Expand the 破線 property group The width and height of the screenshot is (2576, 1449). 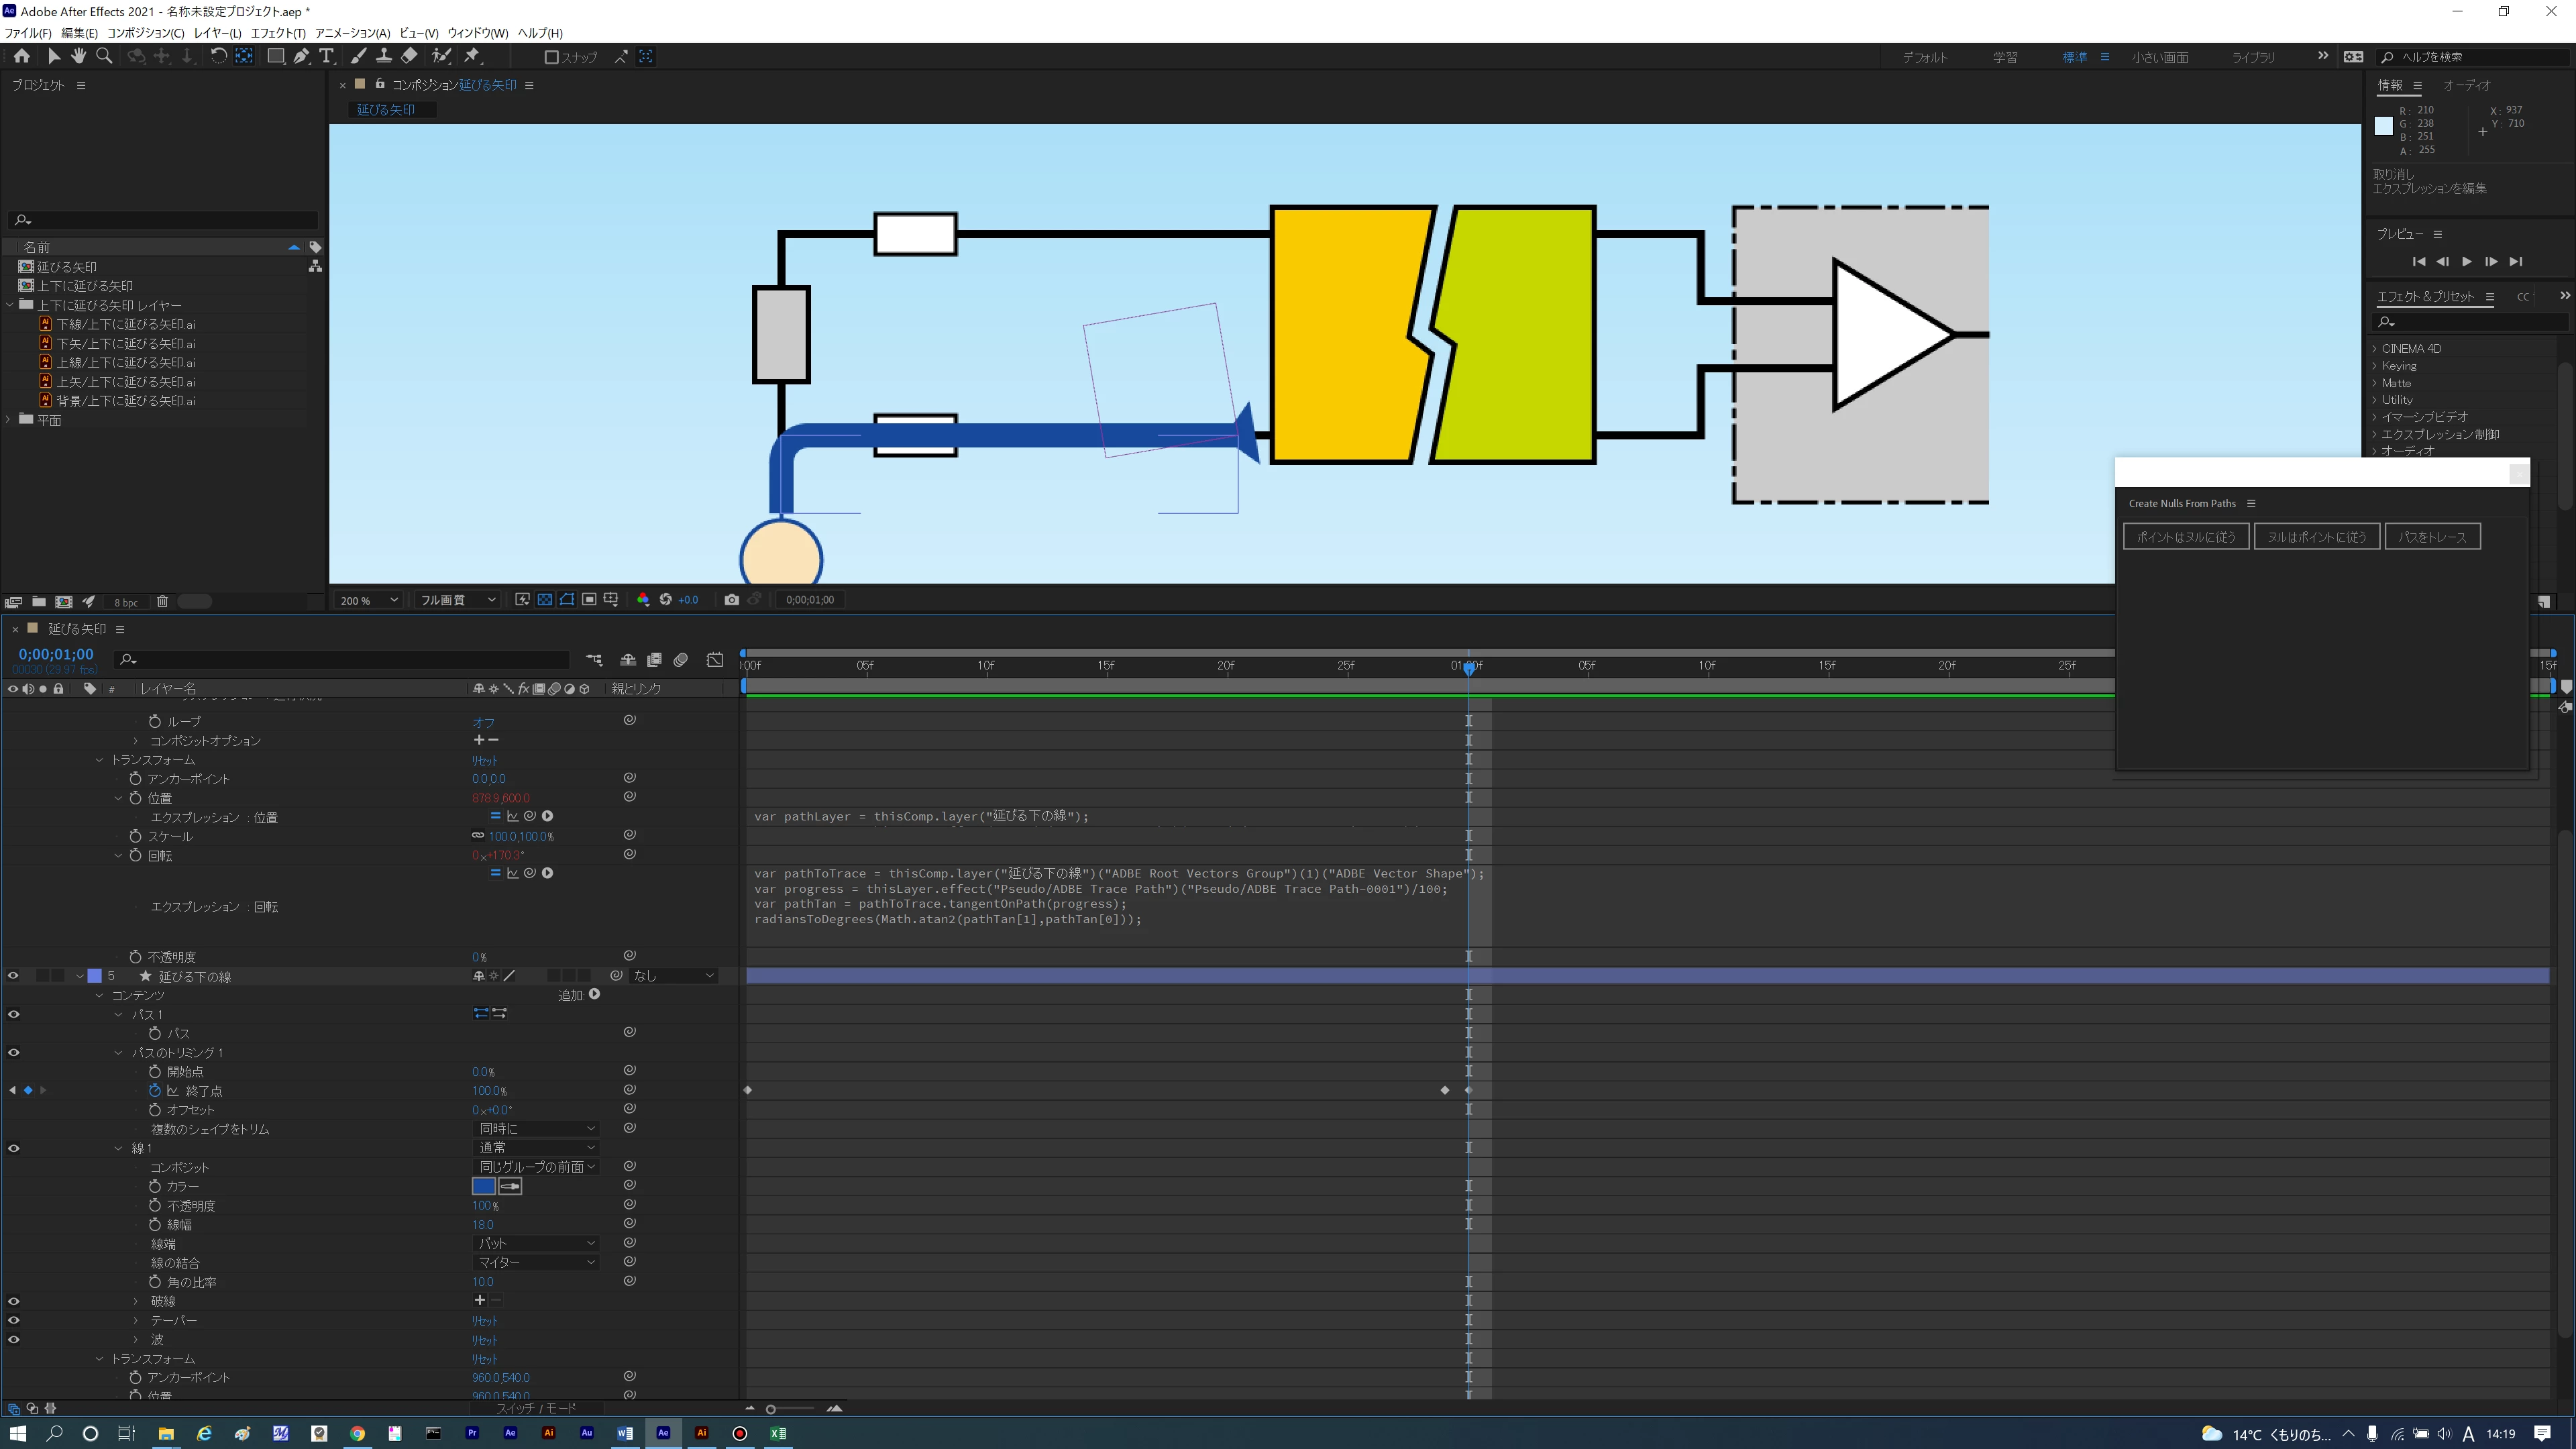(136, 1301)
